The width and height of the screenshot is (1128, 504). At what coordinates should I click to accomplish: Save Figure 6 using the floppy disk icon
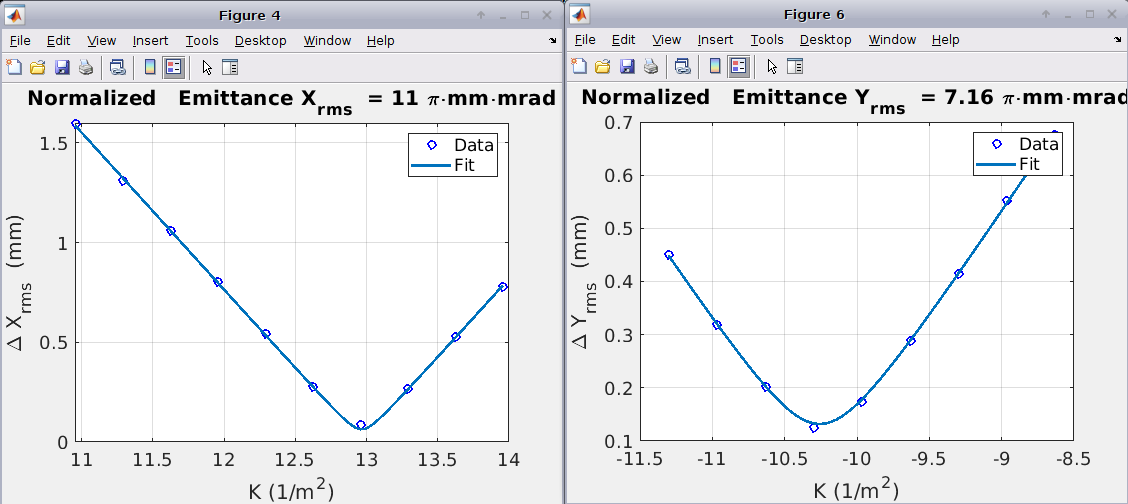[627, 67]
